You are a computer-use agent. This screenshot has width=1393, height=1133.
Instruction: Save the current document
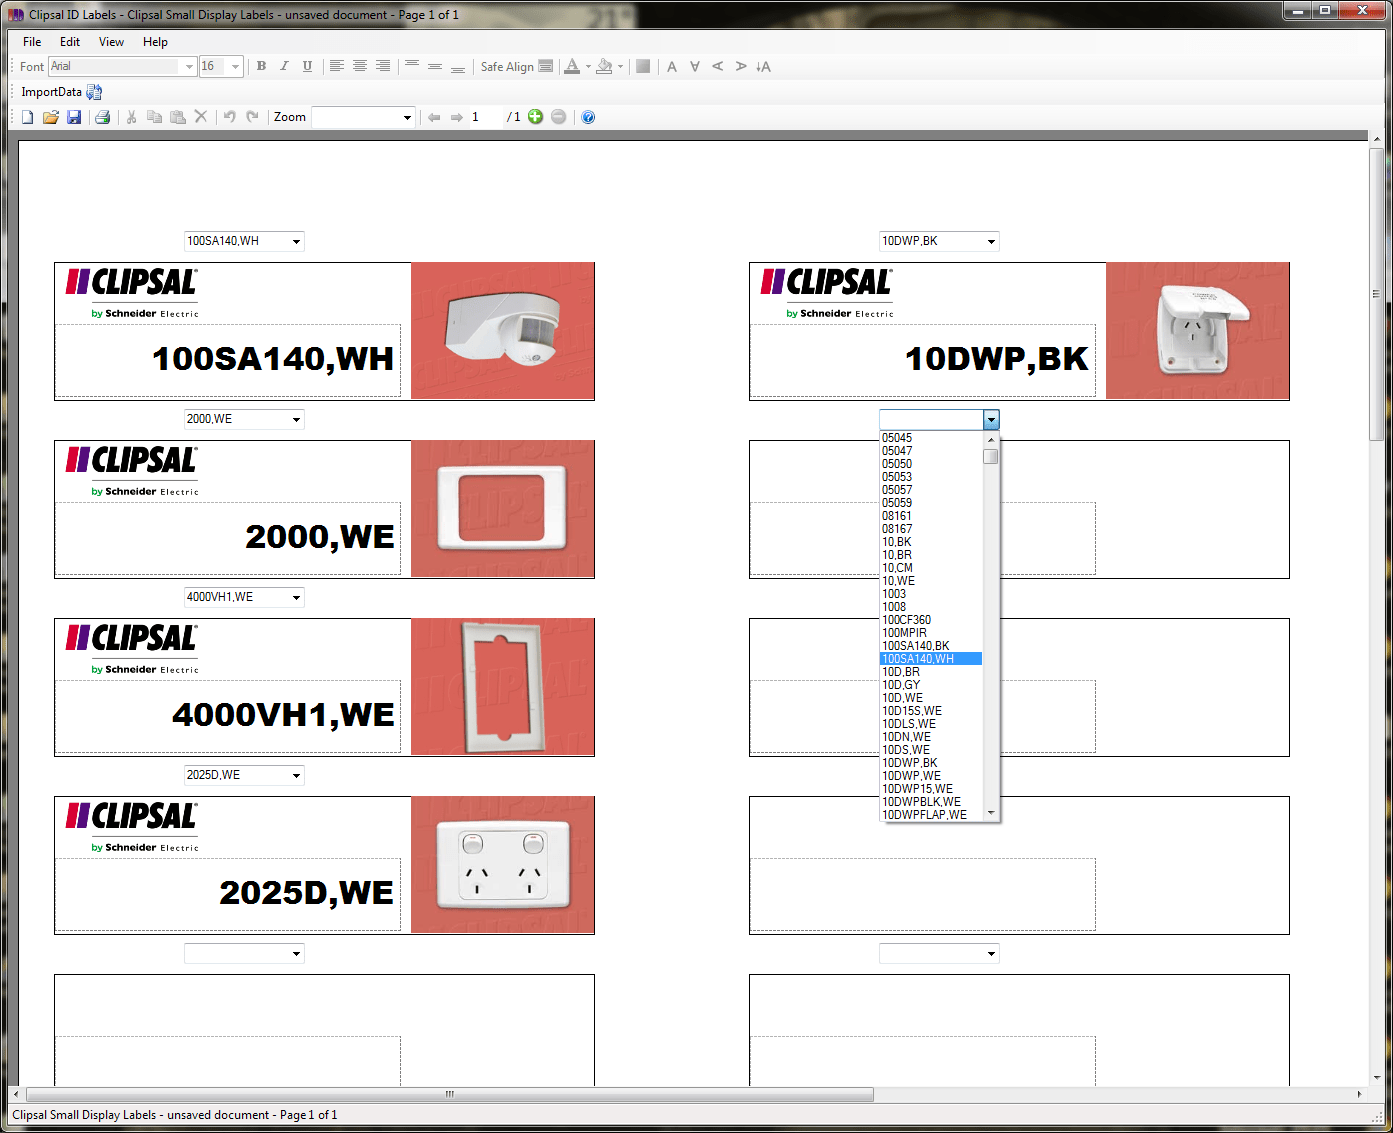(75, 117)
